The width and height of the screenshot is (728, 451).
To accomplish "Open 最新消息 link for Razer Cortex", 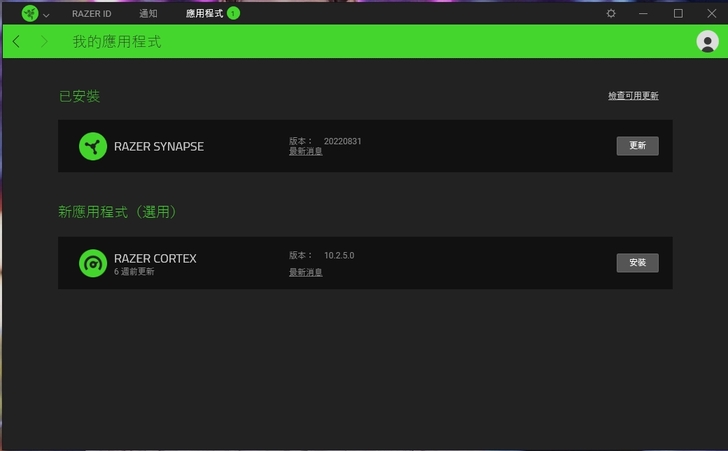I will click(306, 272).
